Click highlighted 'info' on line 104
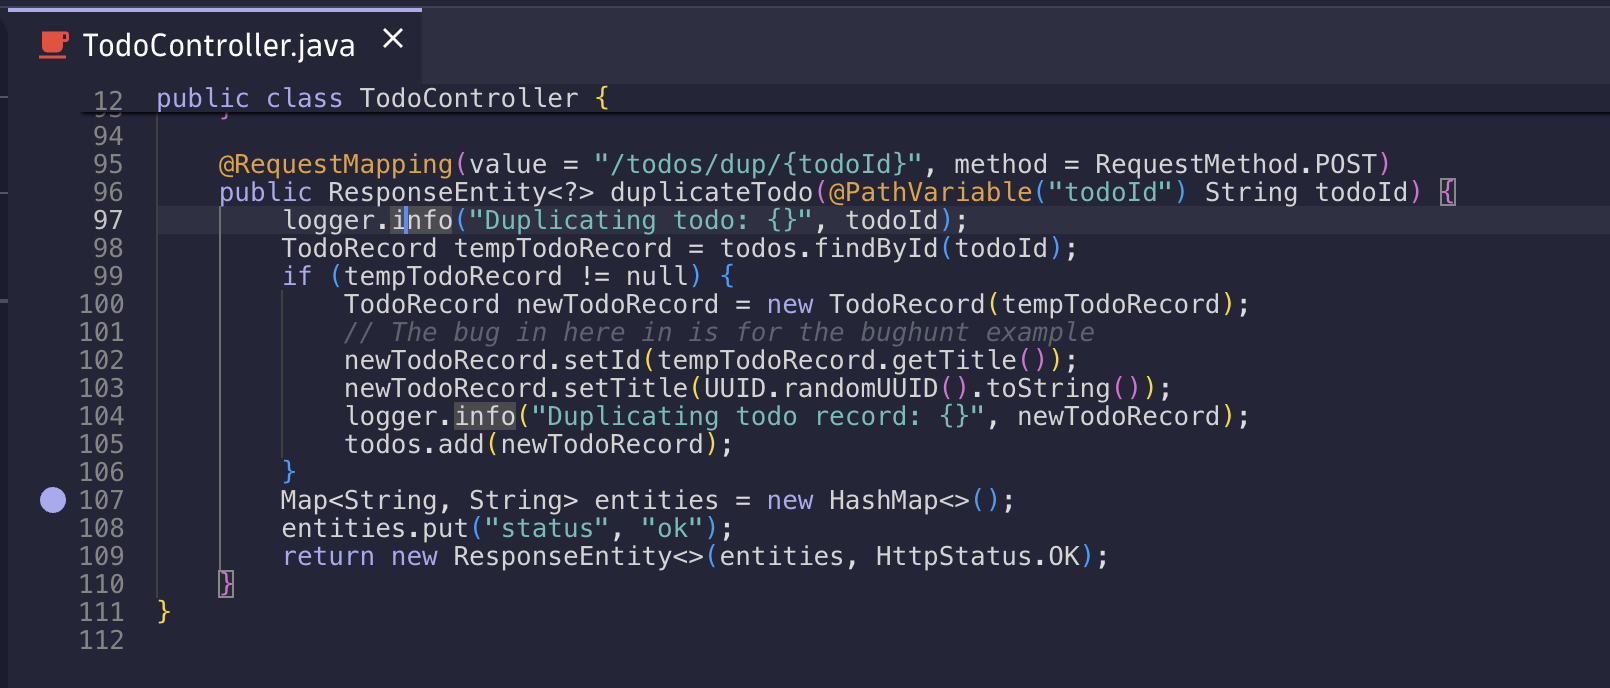The image size is (1610, 688). pos(485,416)
